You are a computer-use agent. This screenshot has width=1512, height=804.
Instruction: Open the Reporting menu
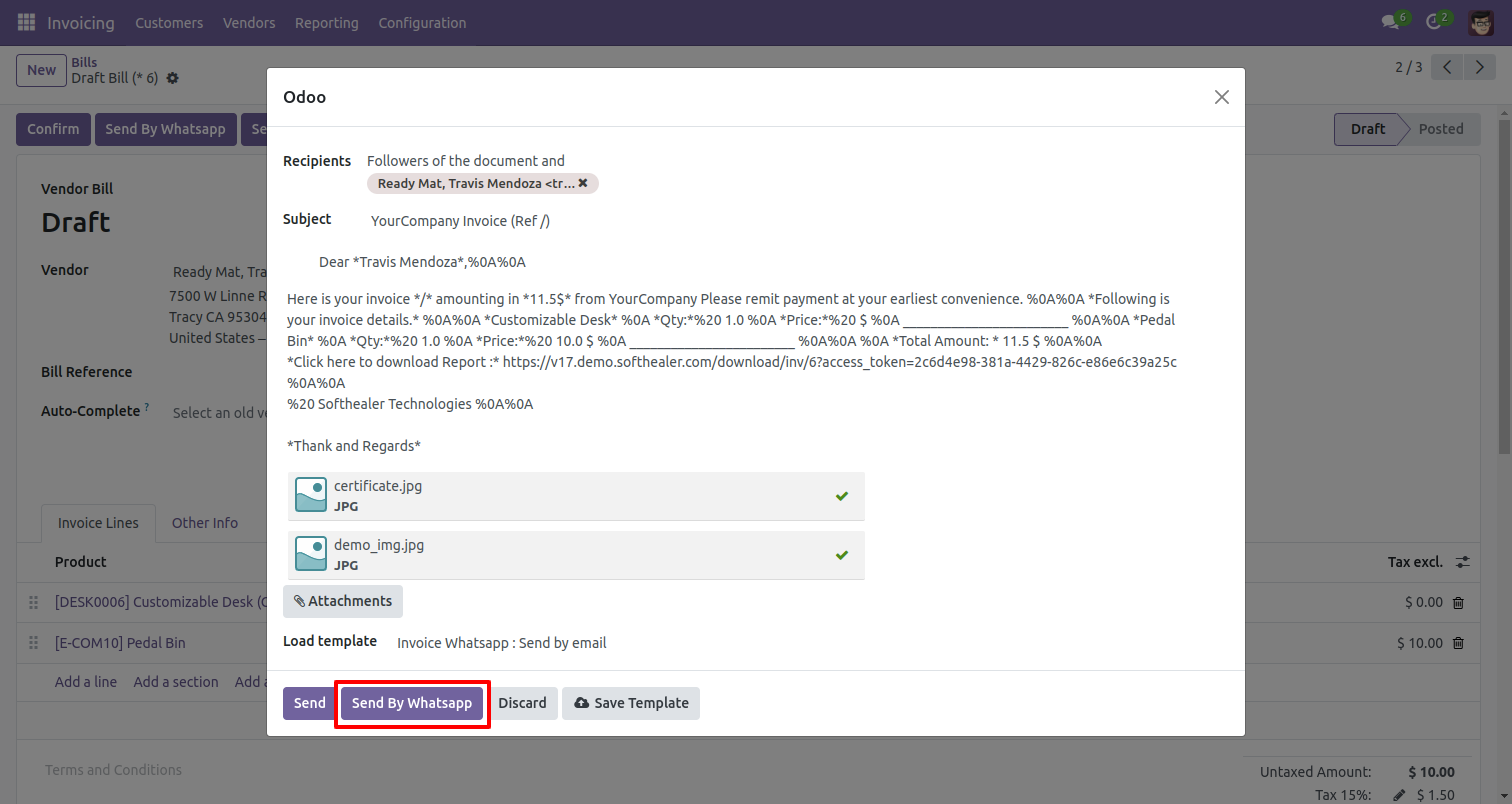(x=326, y=22)
